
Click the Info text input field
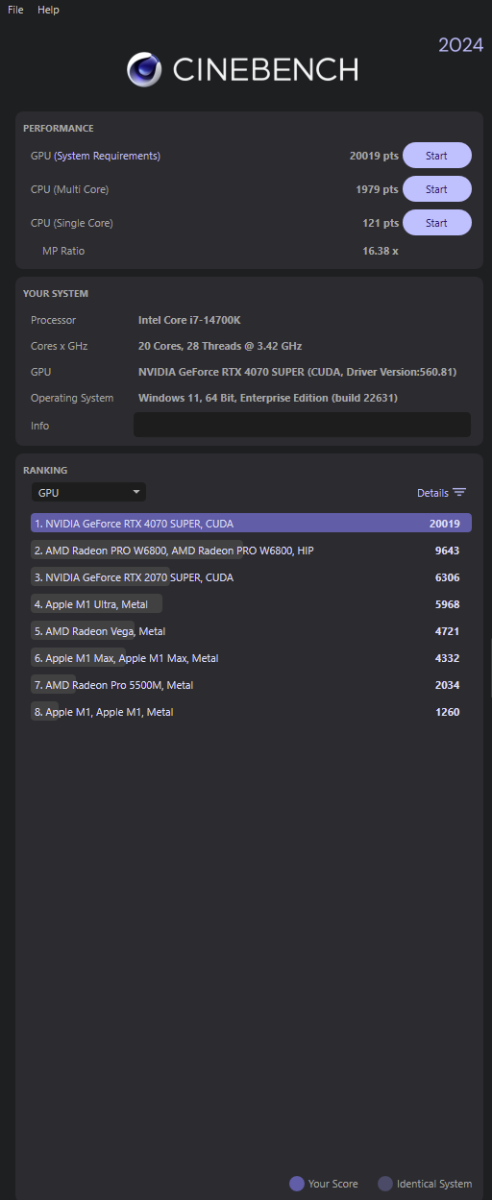[302, 425]
